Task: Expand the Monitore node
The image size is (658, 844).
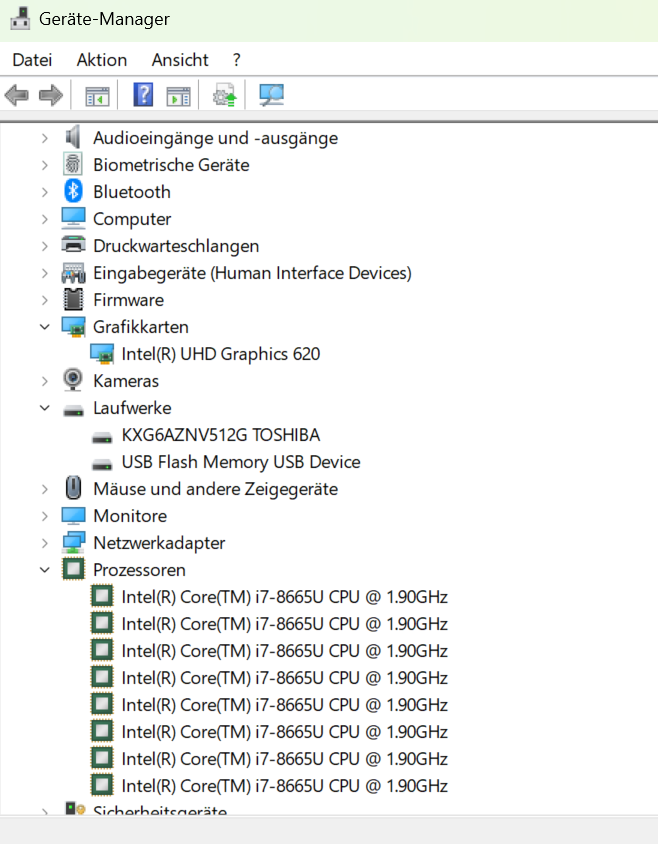Action: coord(45,516)
